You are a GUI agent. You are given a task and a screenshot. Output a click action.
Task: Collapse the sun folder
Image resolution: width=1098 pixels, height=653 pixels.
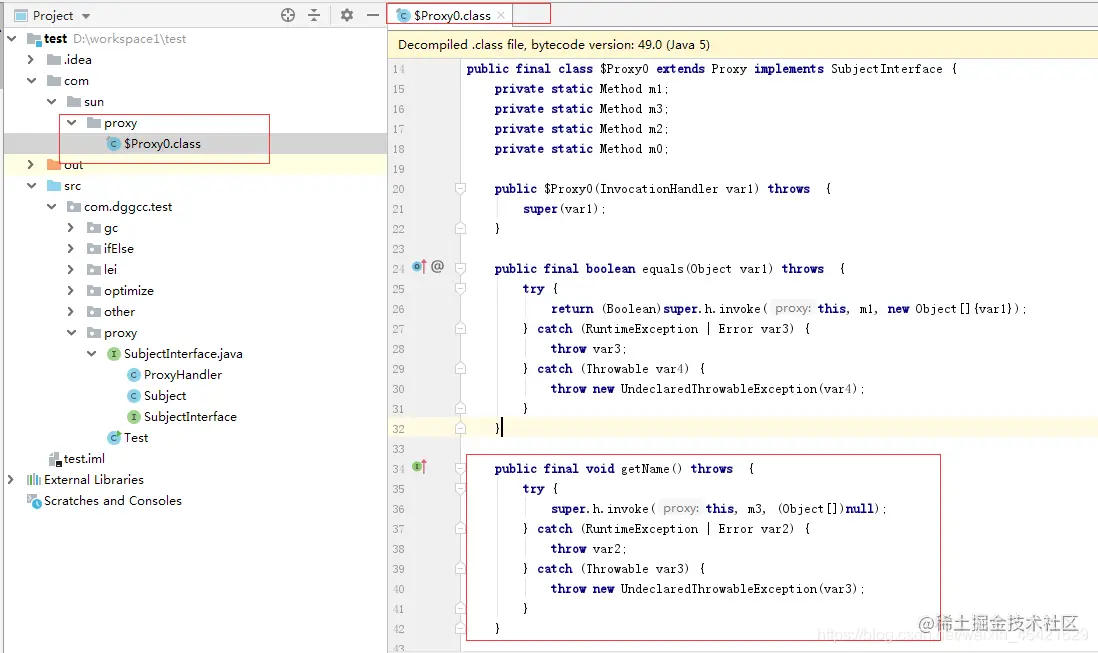pyautogui.click(x=51, y=101)
